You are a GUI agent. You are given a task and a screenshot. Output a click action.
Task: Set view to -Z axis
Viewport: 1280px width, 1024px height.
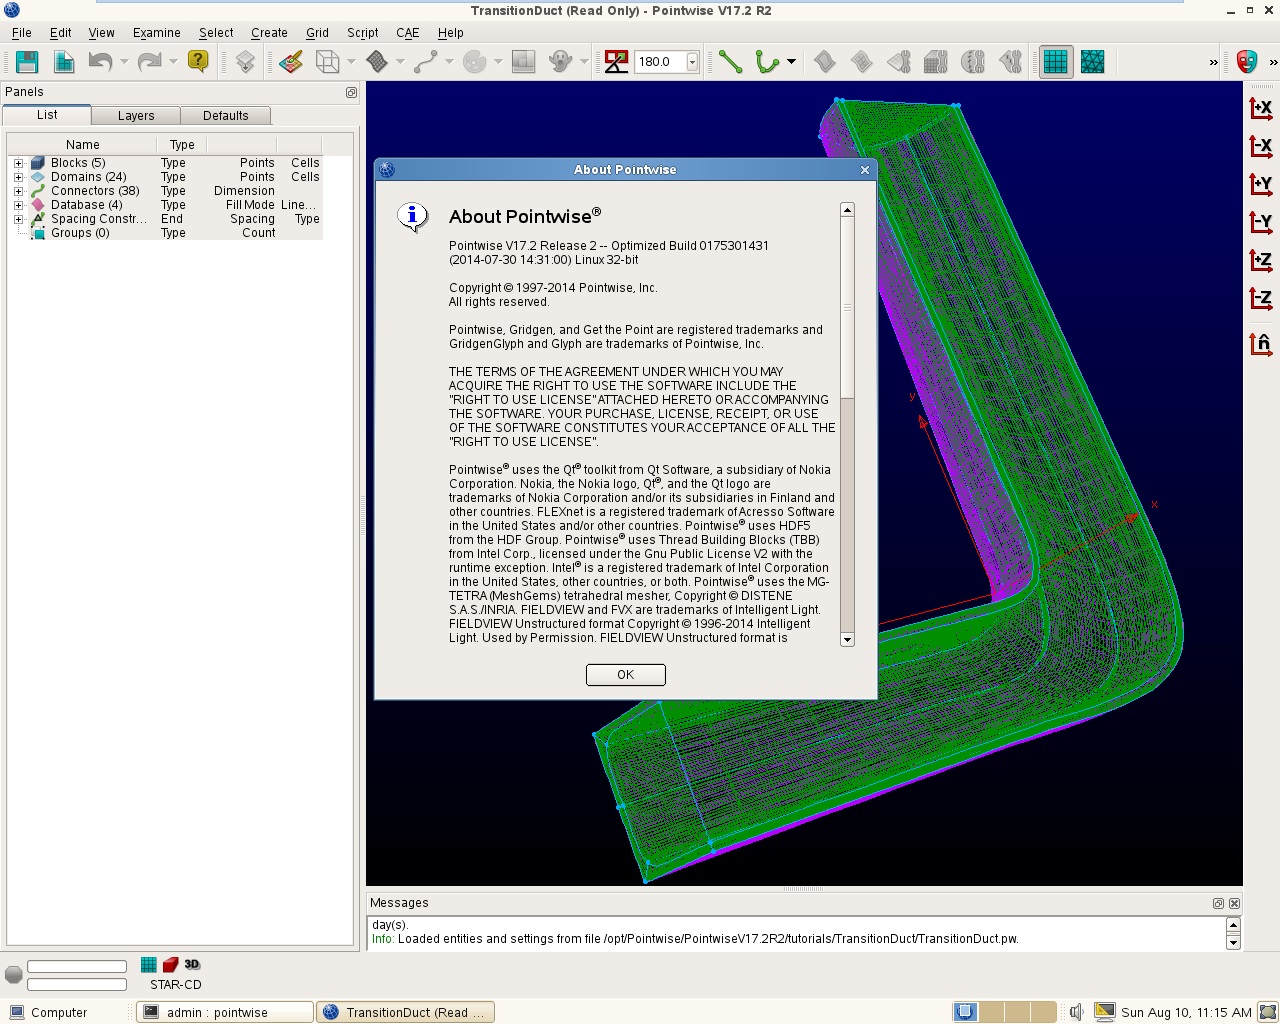point(1261,298)
